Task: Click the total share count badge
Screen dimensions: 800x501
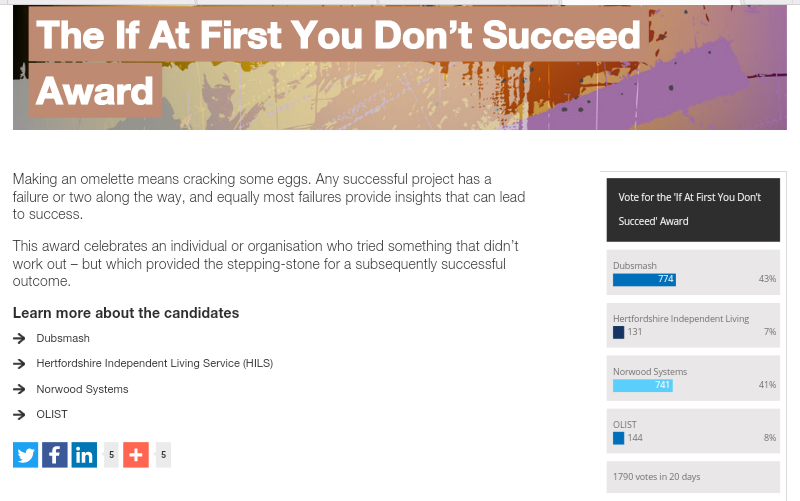Action: click(163, 455)
